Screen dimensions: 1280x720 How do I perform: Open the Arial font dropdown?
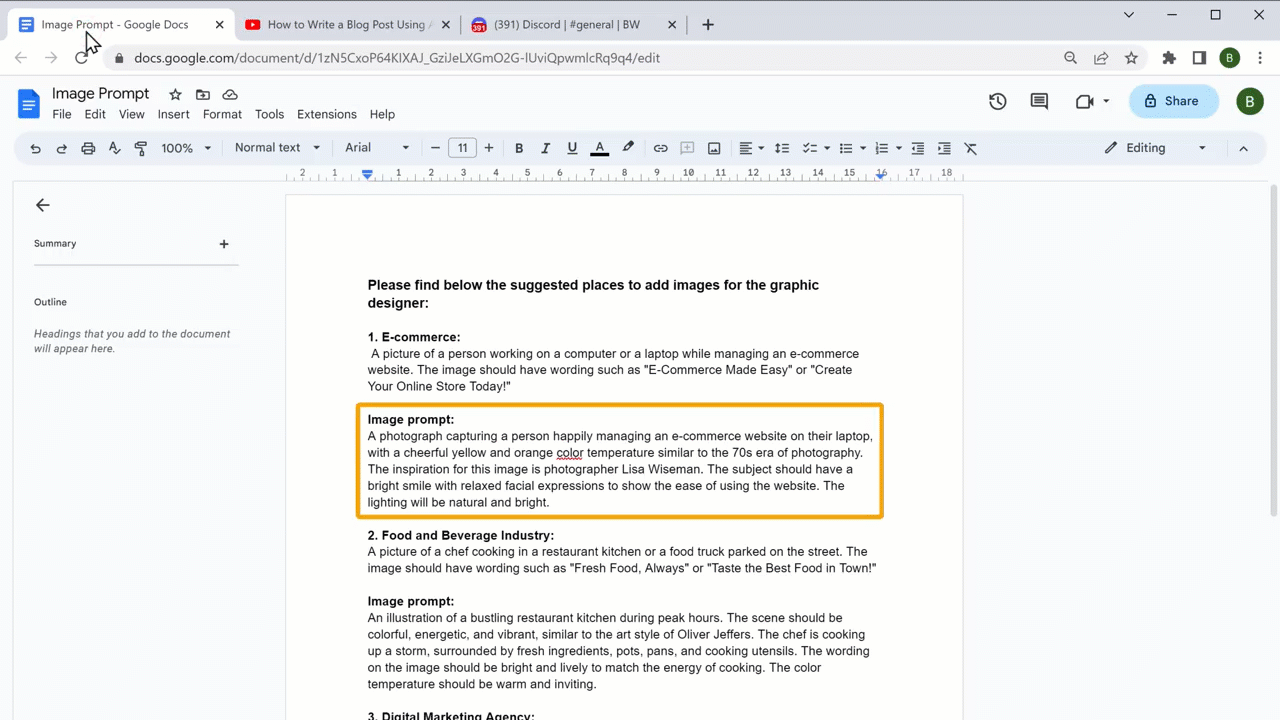(377, 148)
